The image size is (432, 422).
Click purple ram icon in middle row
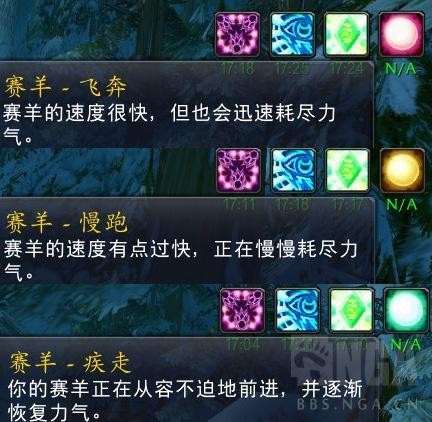239,170
